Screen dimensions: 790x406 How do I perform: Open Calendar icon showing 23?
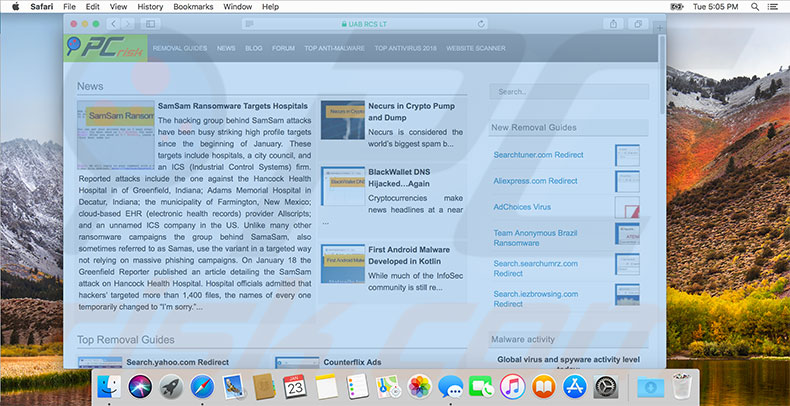coord(295,387)
